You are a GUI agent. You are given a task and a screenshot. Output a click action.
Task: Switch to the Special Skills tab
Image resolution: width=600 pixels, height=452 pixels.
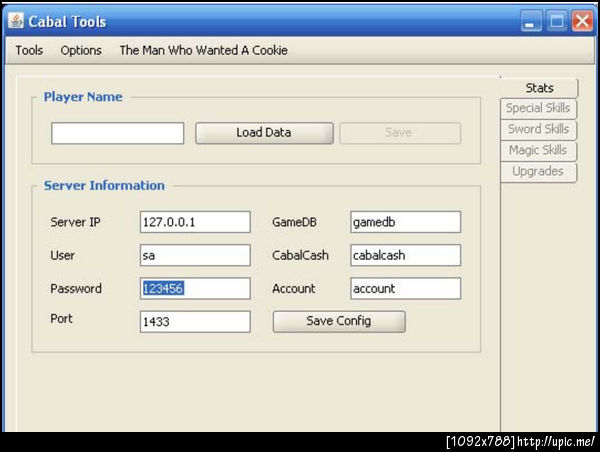click(x=538, y=108)
